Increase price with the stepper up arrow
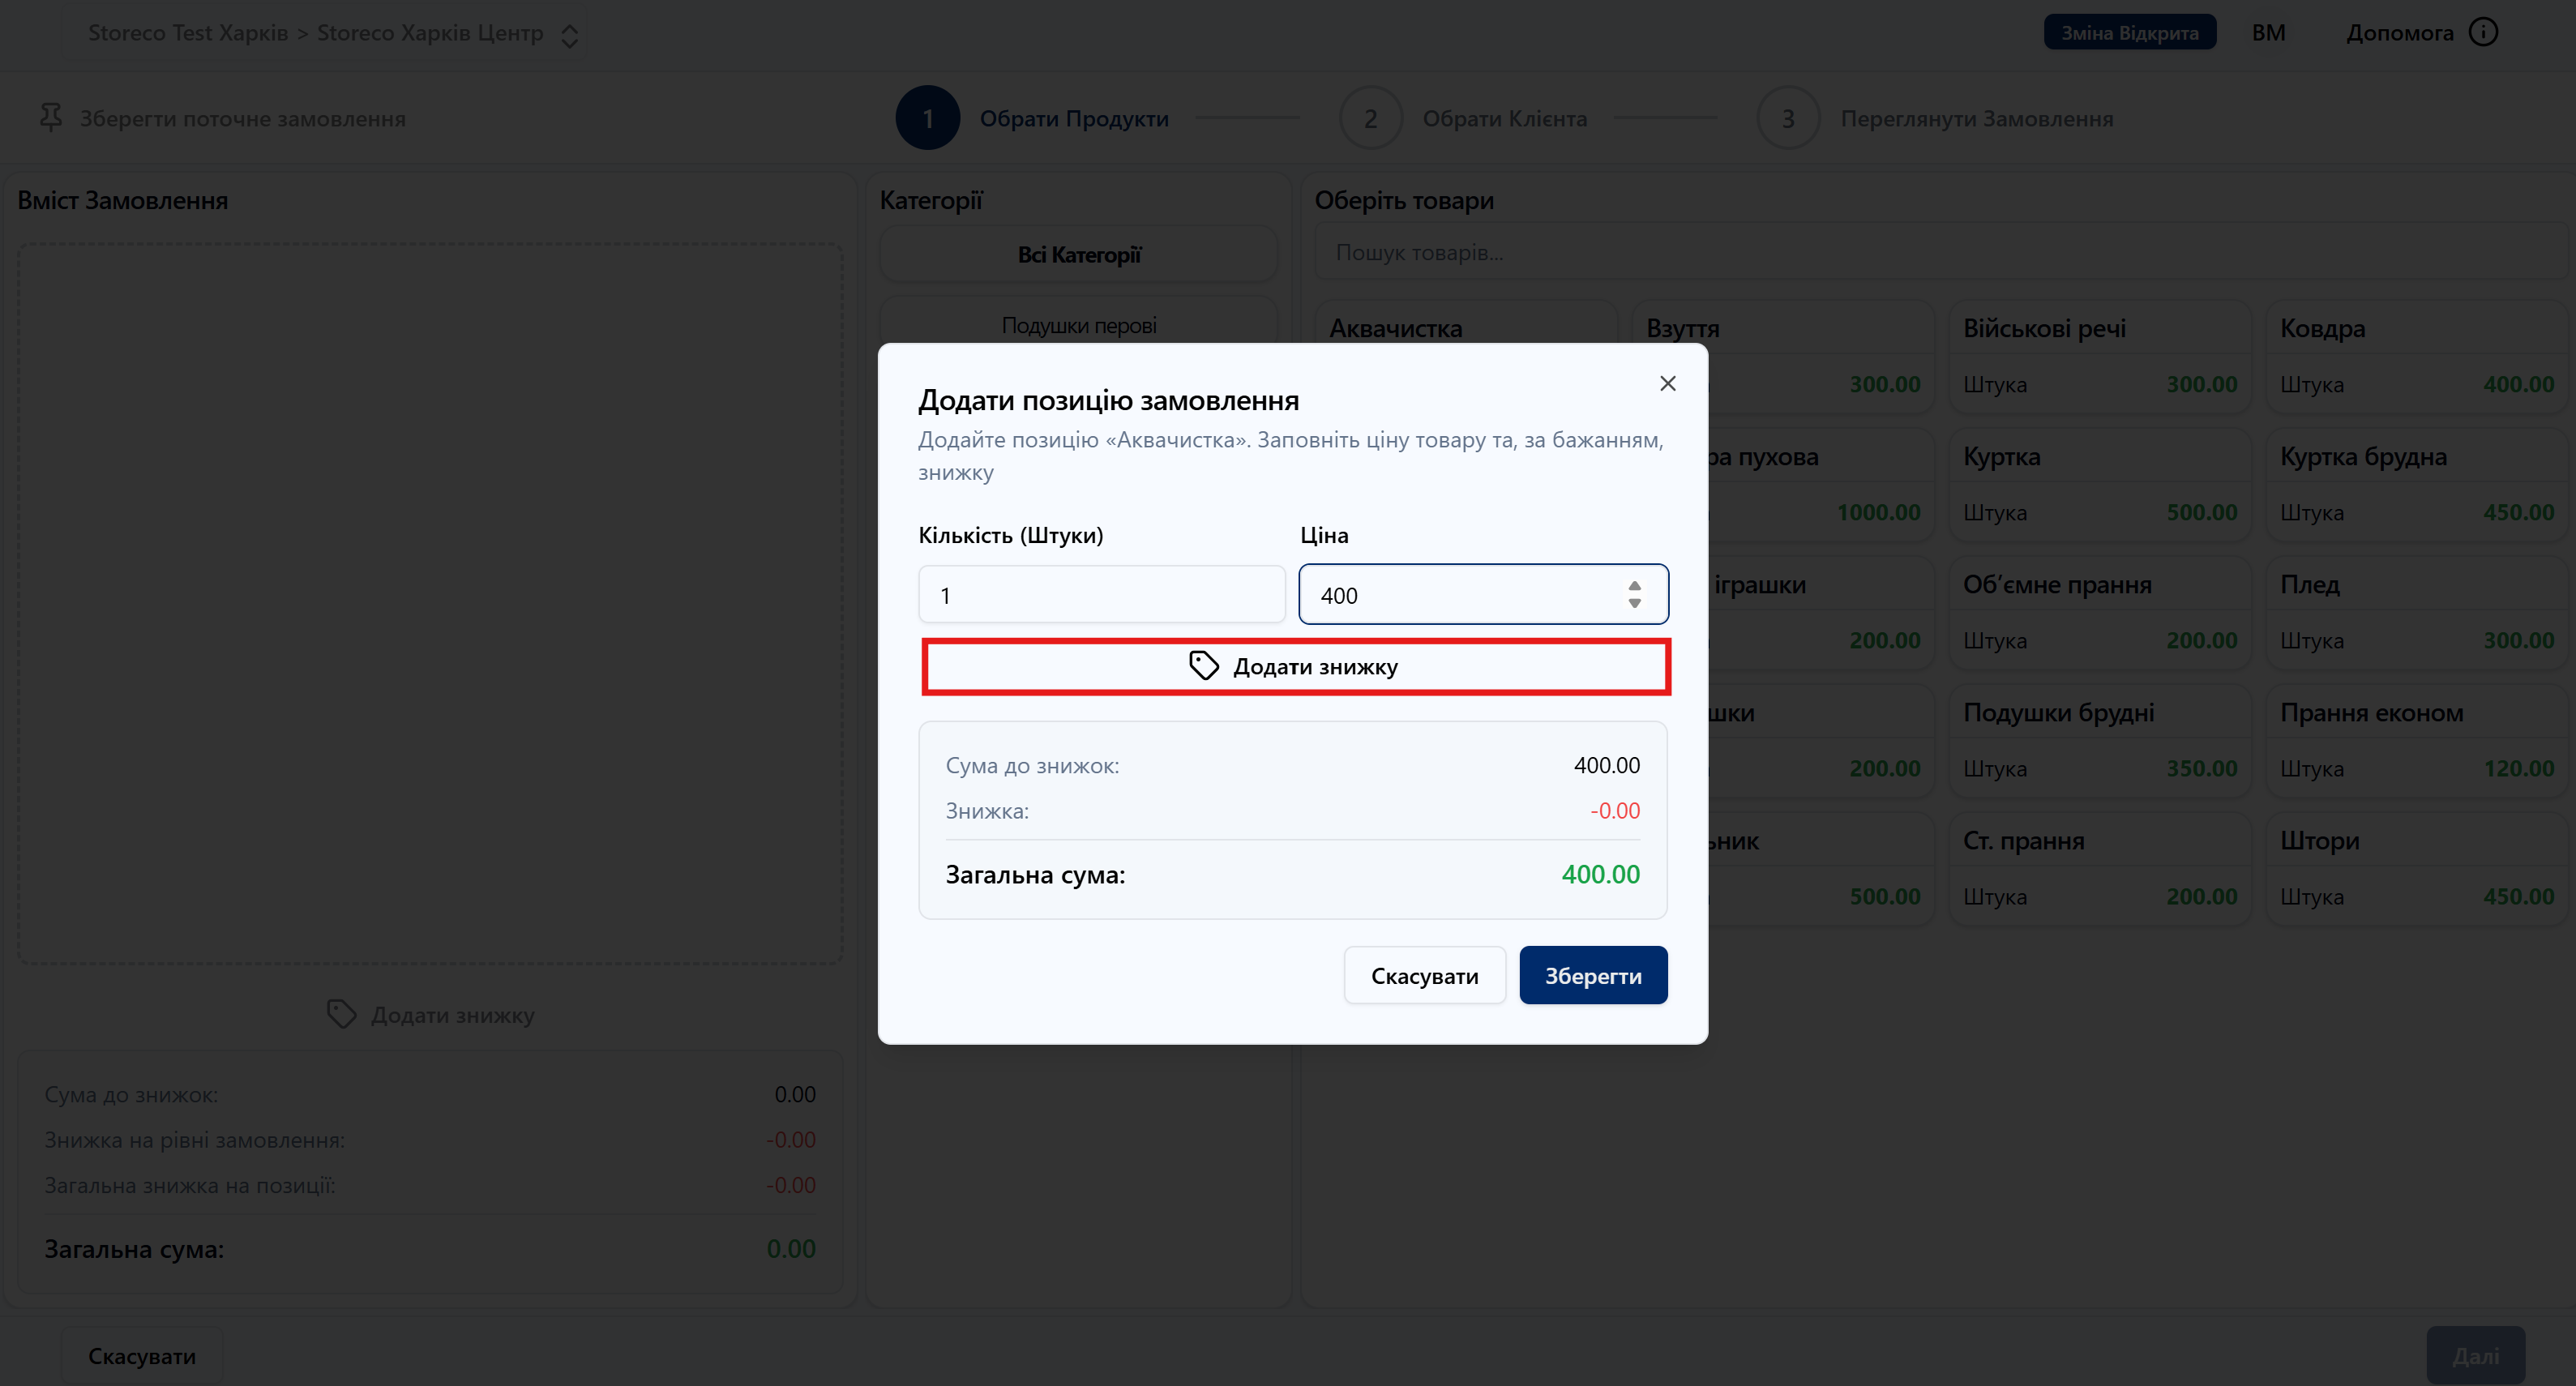Screen dimensions: 2576x1386 (x=1634, y=586)
